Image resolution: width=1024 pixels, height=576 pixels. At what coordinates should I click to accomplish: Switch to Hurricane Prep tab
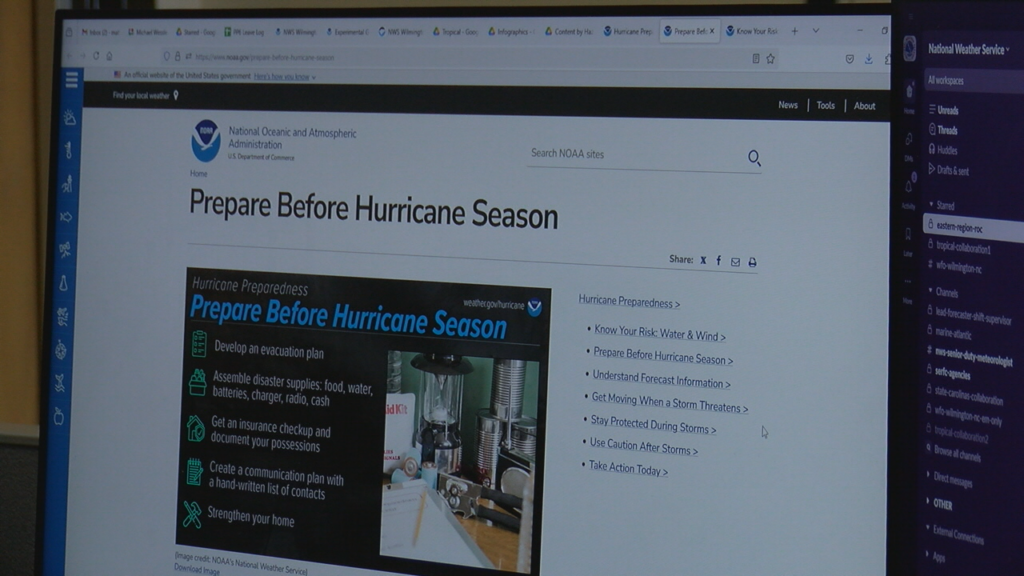coord(628,31)
